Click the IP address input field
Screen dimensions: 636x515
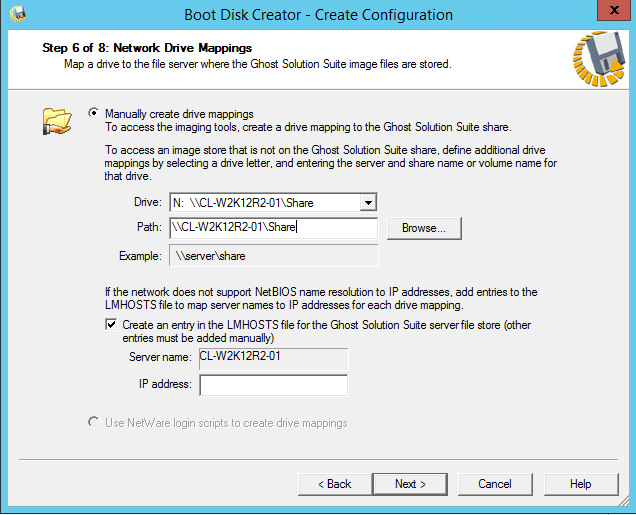pos(273,385)
